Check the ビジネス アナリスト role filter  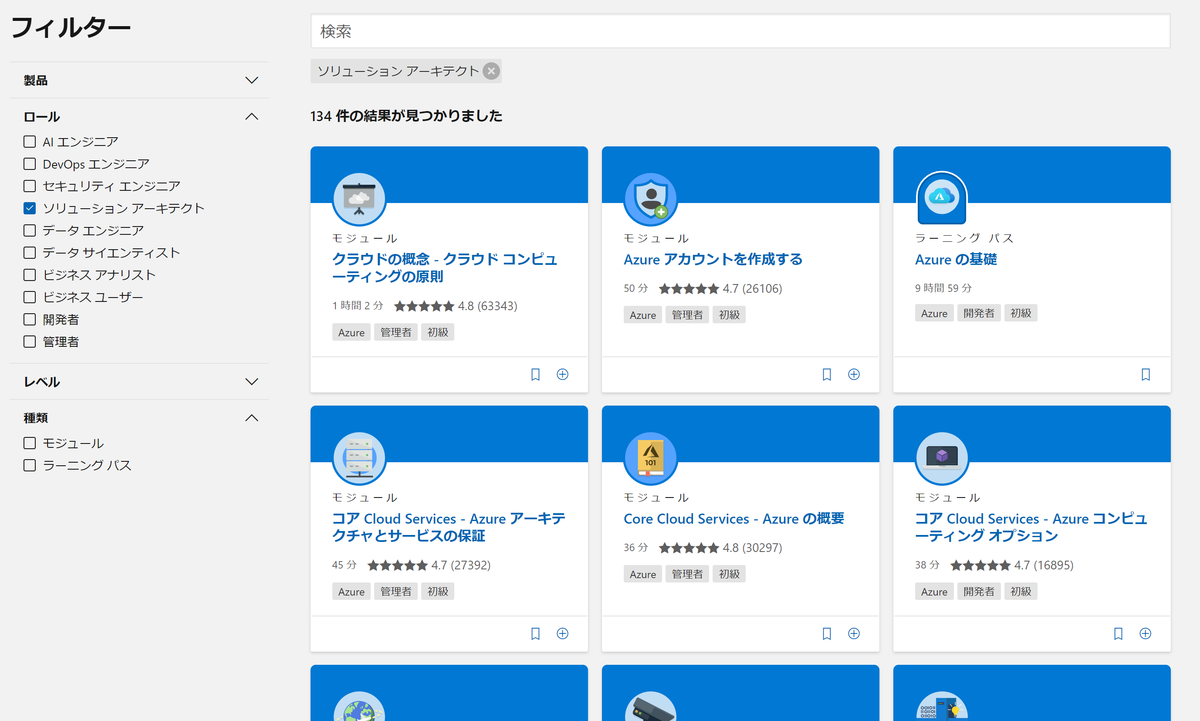coord(30,275)
